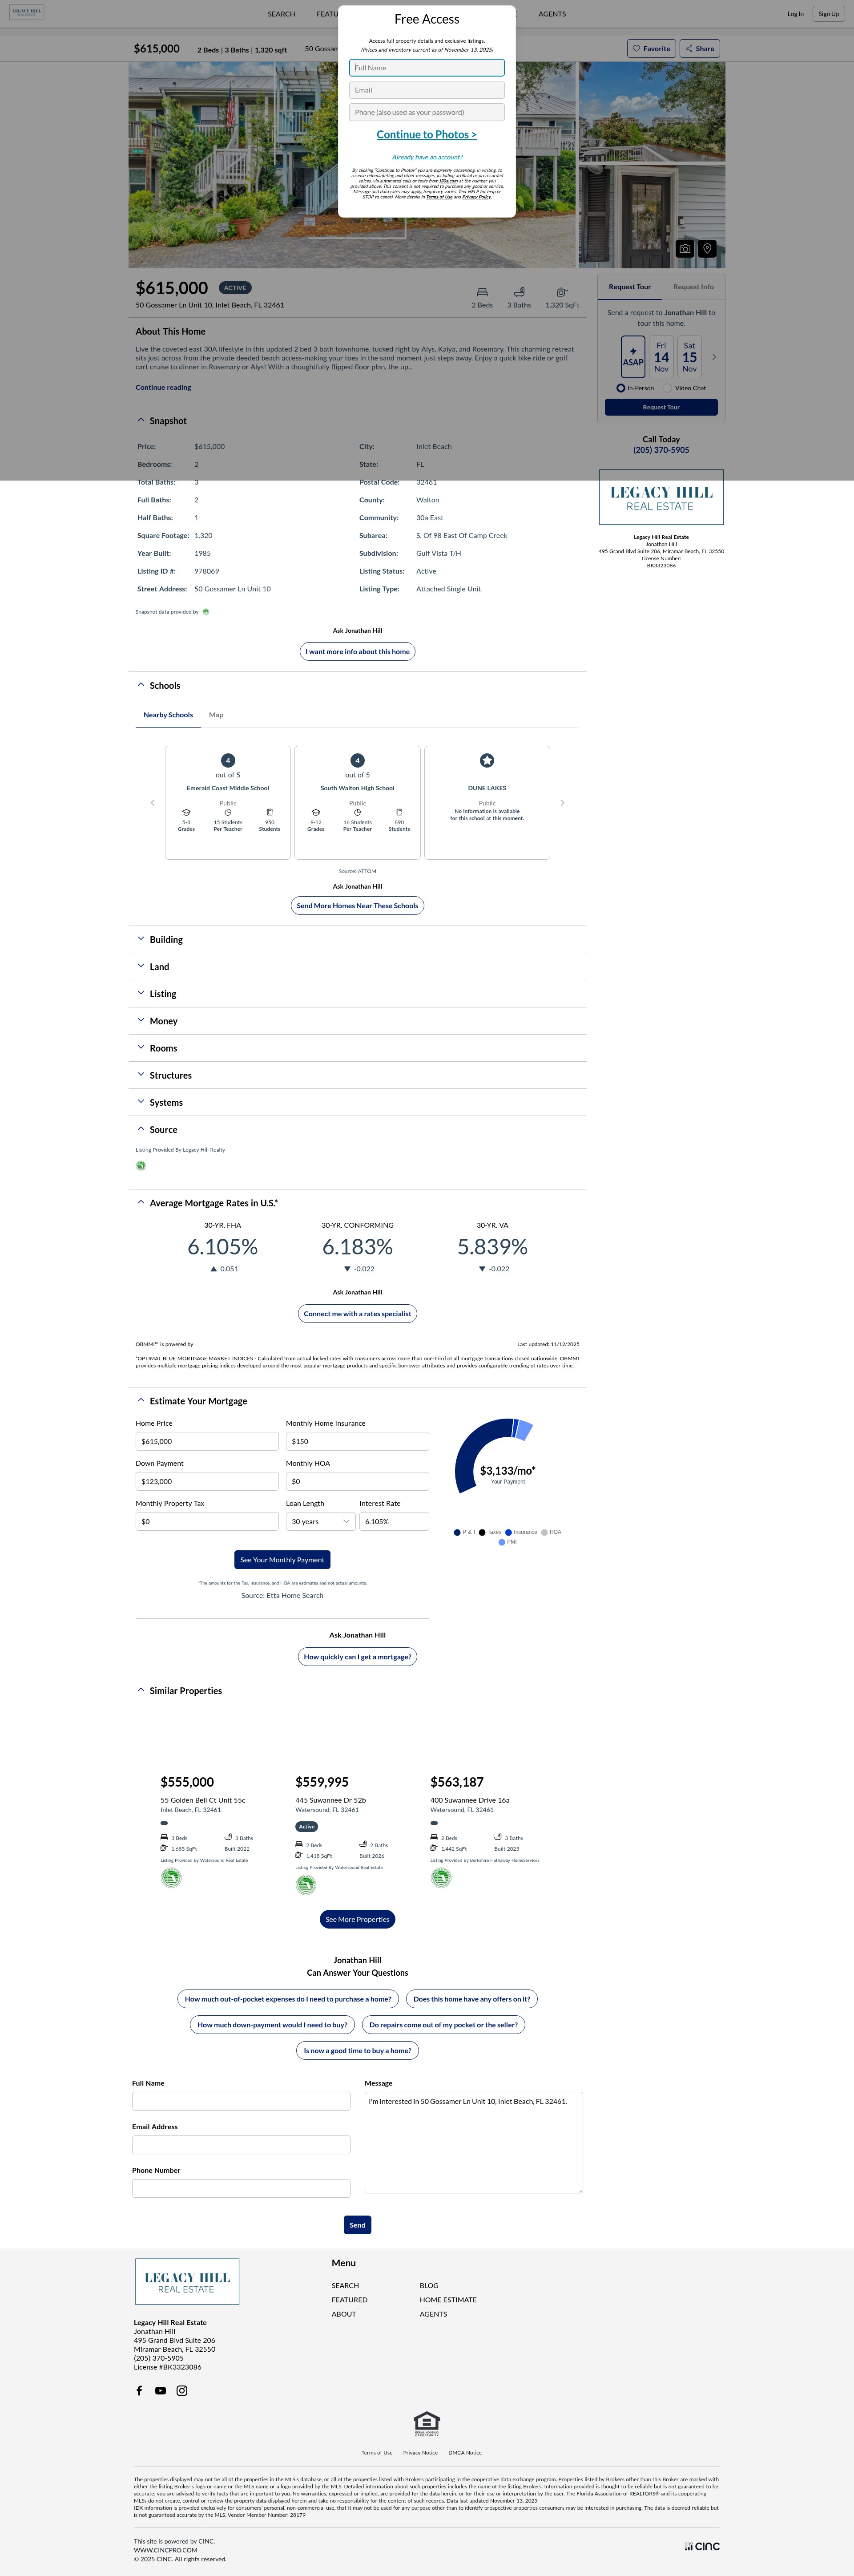Click the Share button
Image resolution: width=854 pixels, height=2576 pixels.
click(700, 48)
